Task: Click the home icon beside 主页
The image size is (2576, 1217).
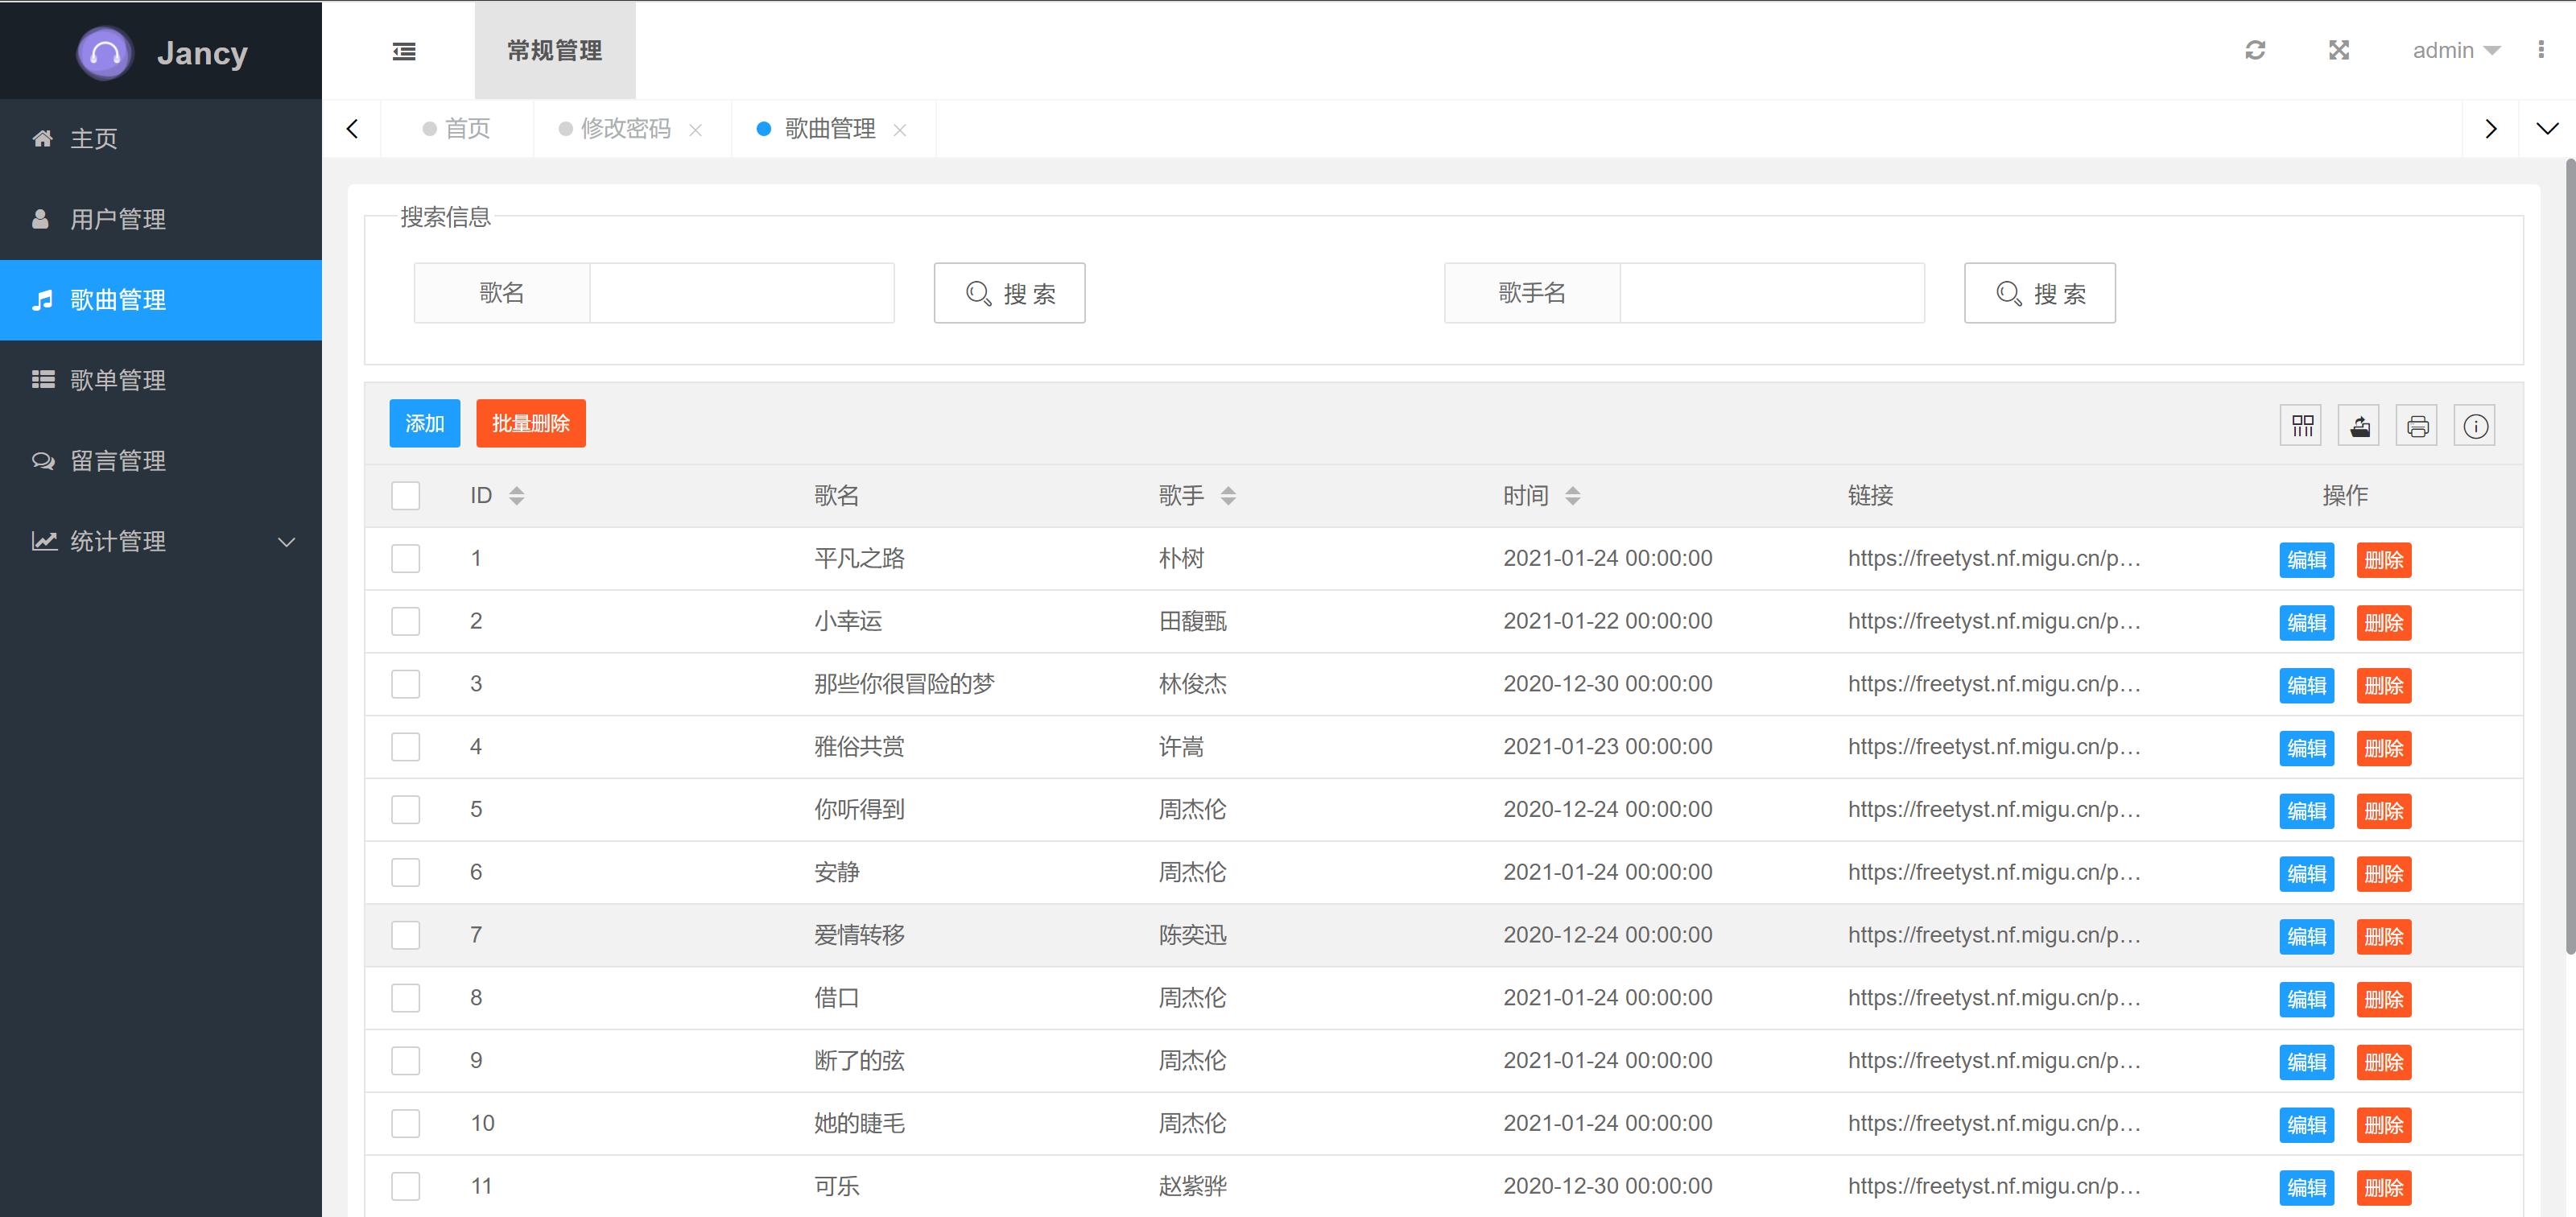Action: [x=42, y=138]
